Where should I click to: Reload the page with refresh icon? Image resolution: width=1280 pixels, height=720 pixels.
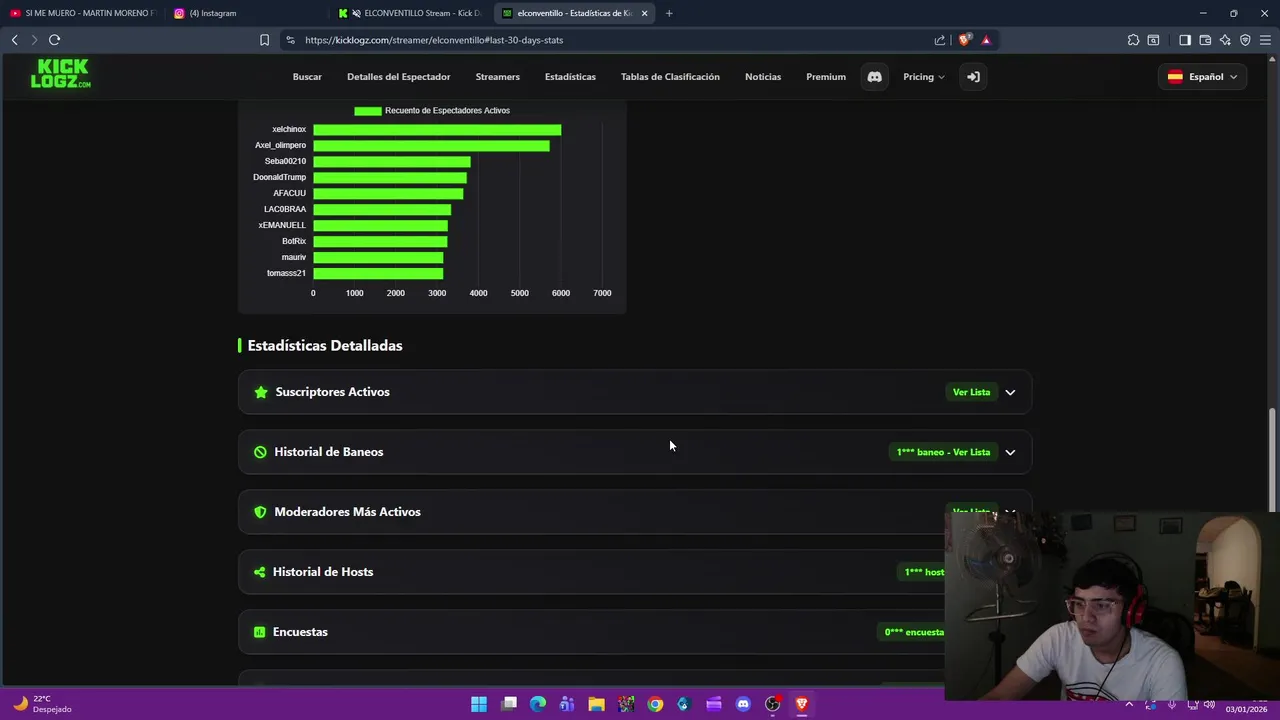(54, 40)
